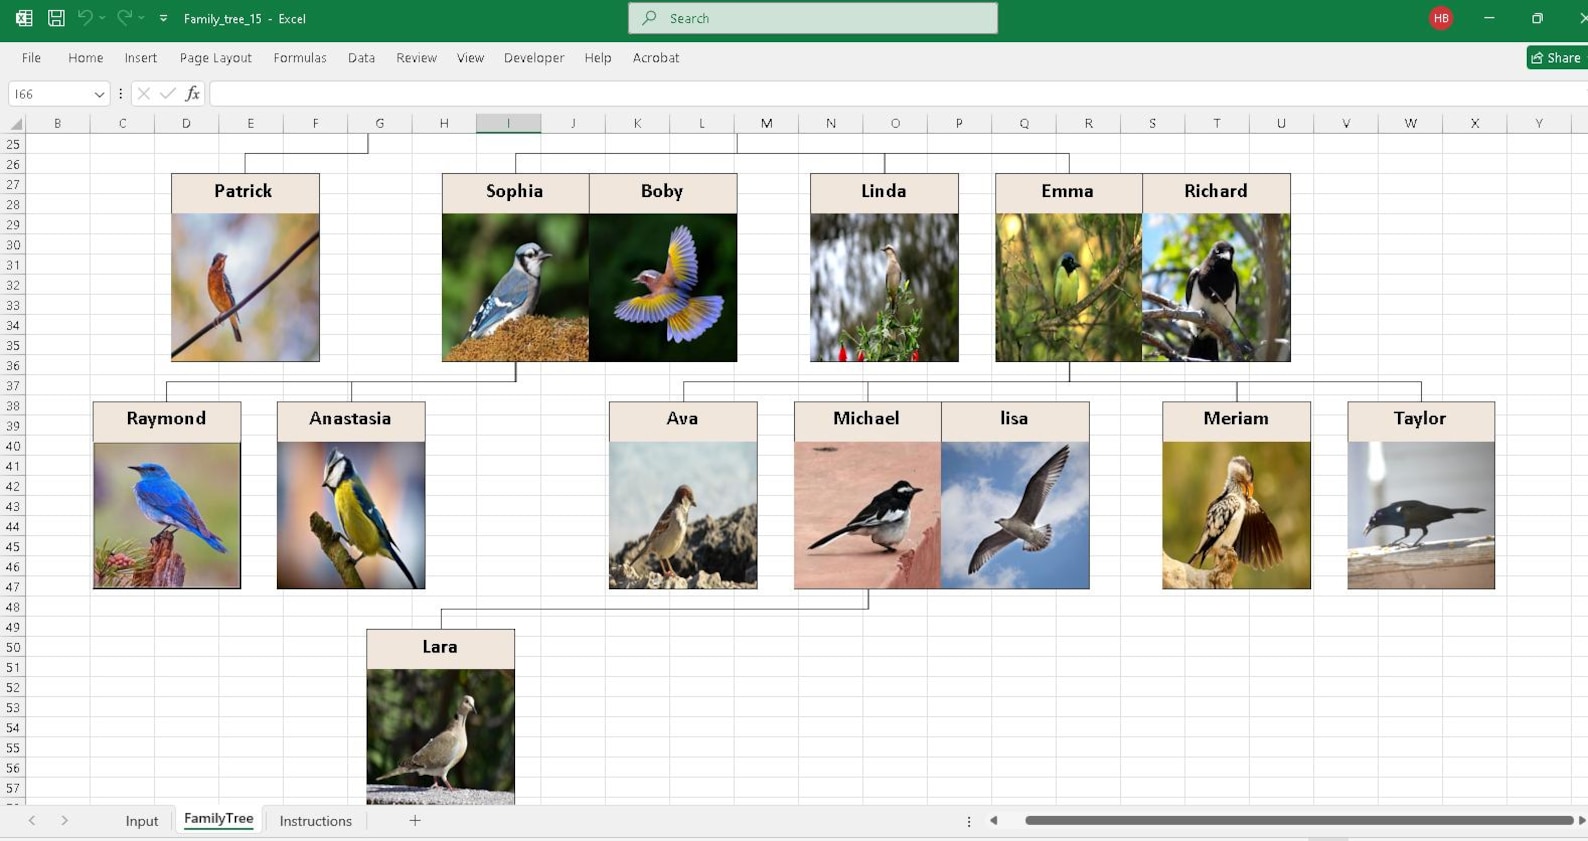The image size is (1588, 841).
Task: Add a new sheet with plus icon
Action: (x=414, y=821)
